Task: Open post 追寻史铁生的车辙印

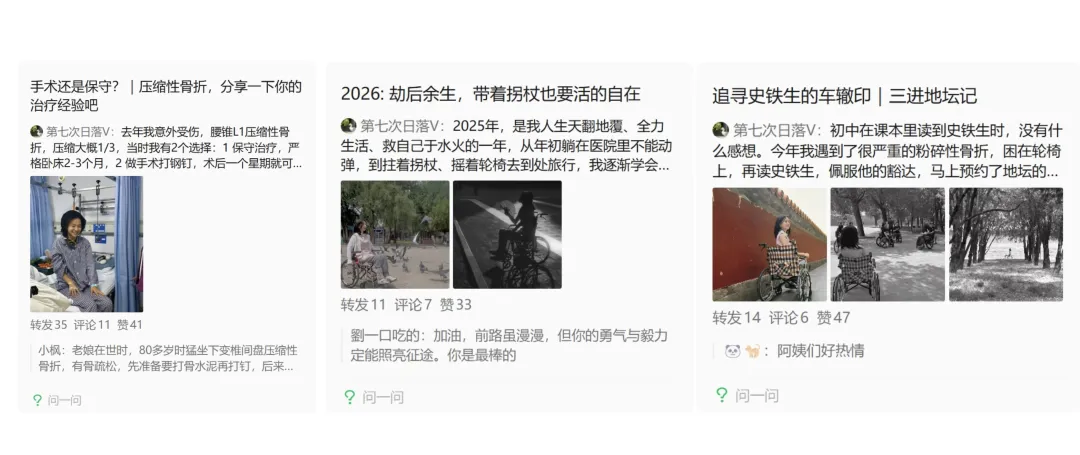Action: pos(844,96)
